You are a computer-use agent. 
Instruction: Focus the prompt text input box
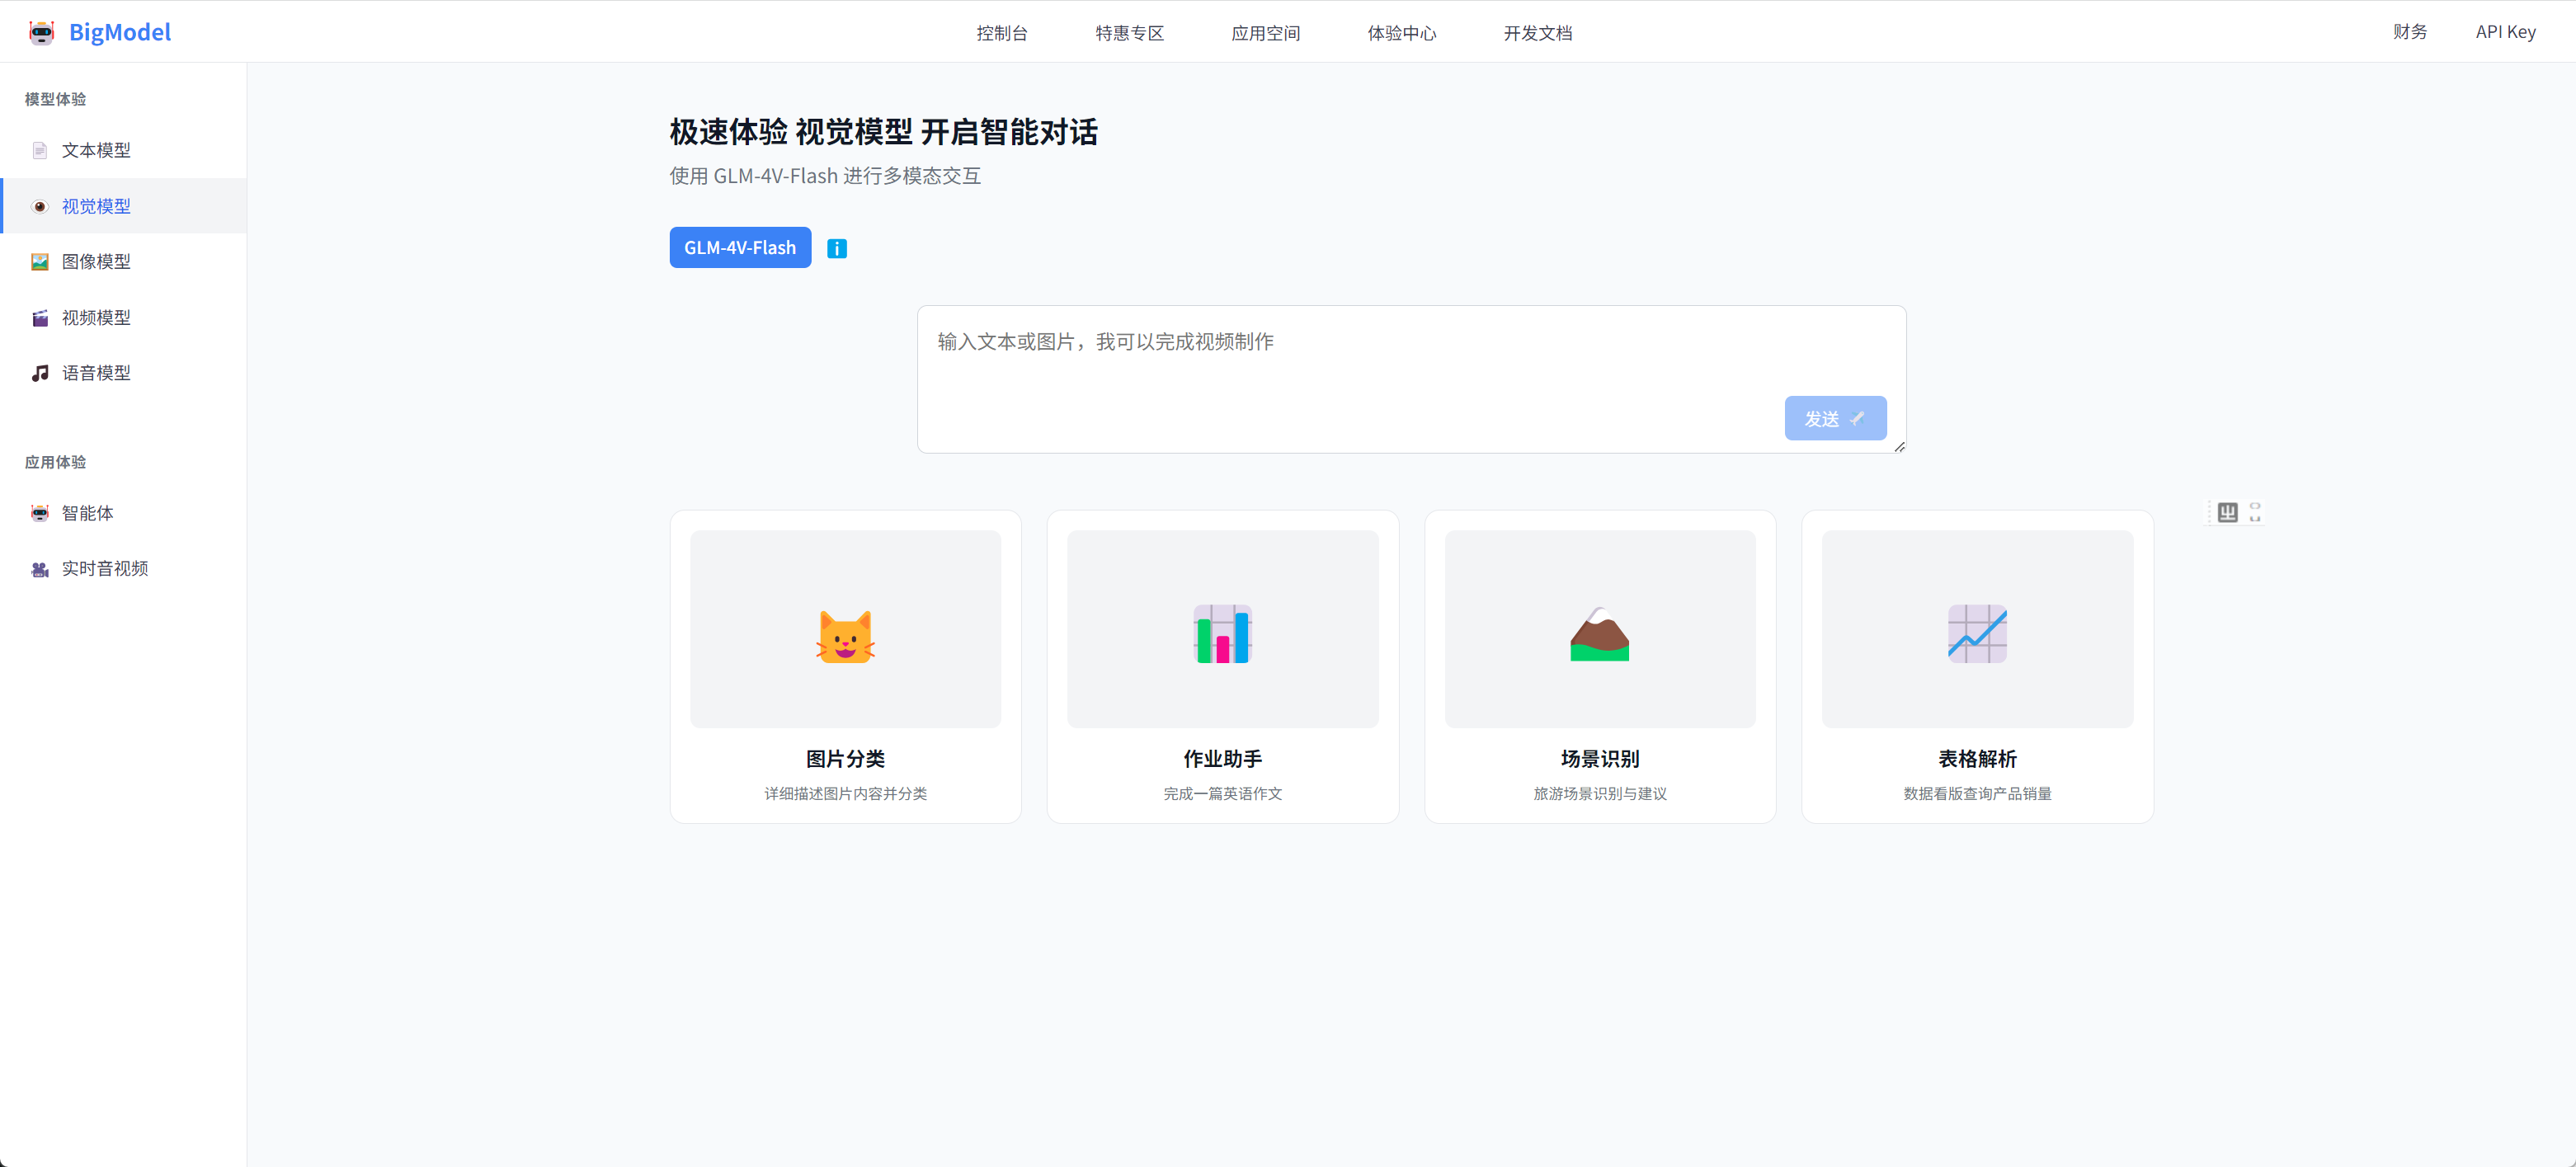click(x=1411, y=379)
